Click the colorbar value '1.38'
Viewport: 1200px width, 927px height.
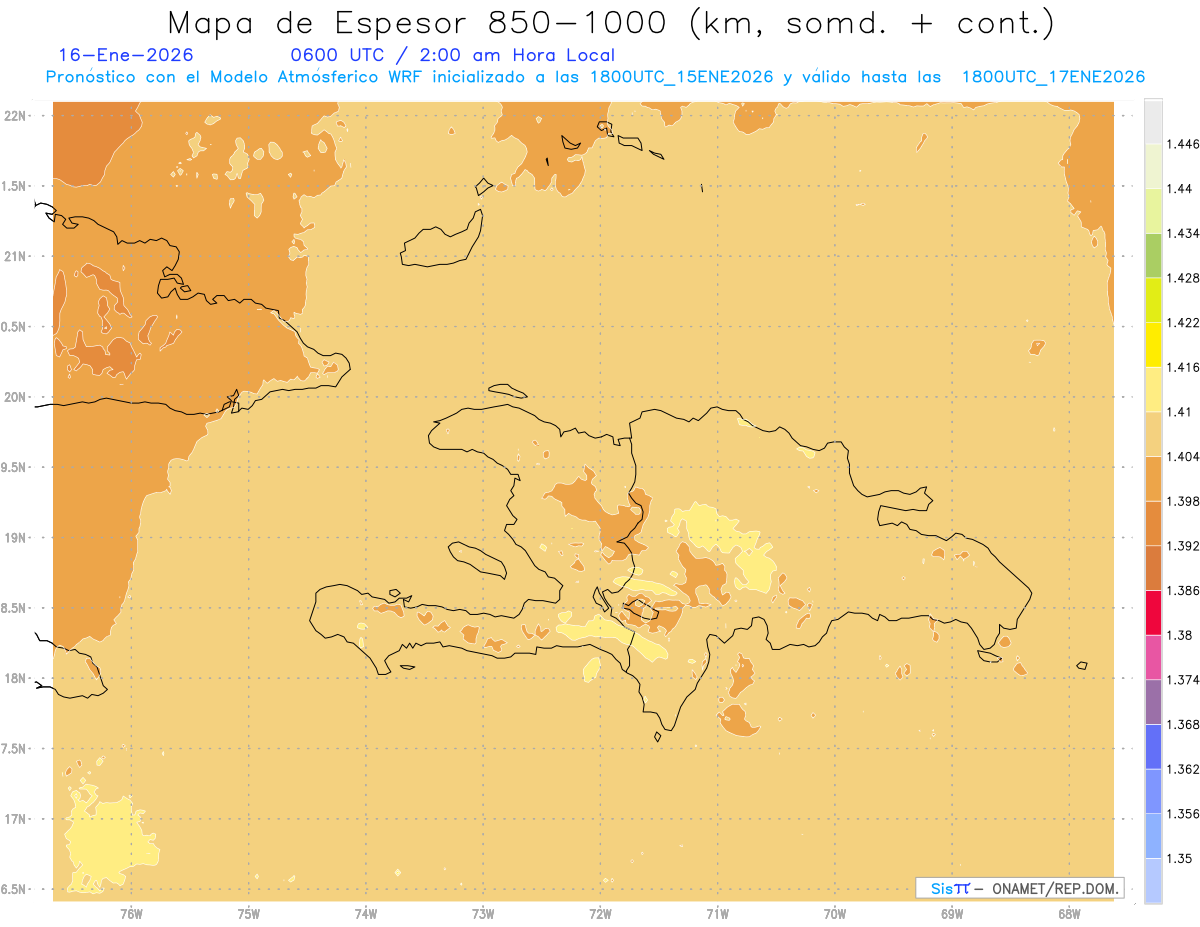pos(1180,635)
